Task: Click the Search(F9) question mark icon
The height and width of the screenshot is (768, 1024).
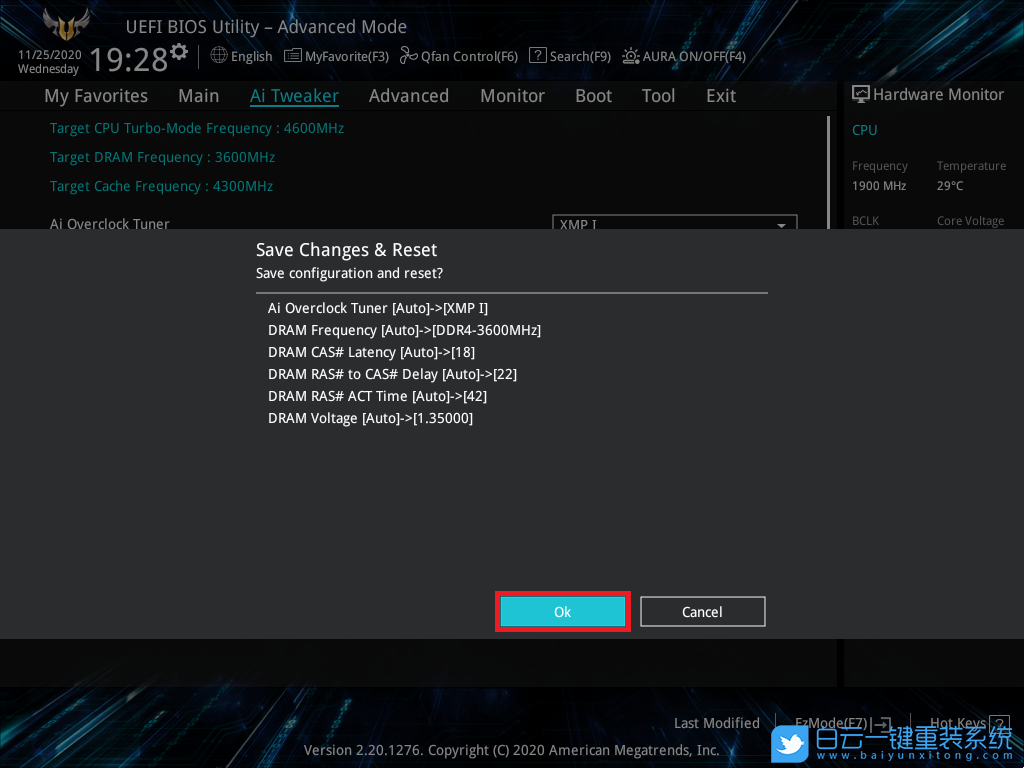Action: tap(538, 56)
